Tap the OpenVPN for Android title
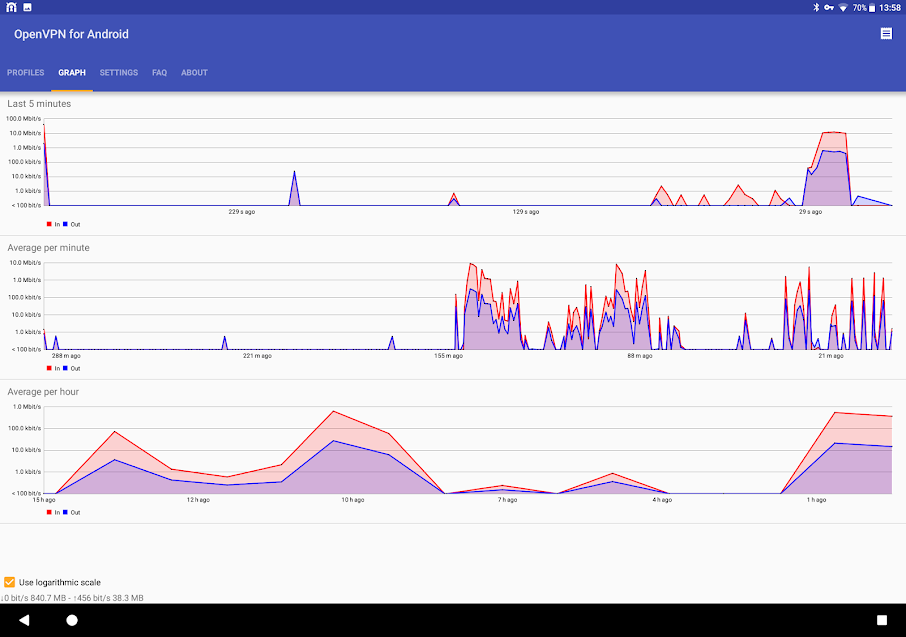Viewport: 906px width, 637px height. (71, 34)
